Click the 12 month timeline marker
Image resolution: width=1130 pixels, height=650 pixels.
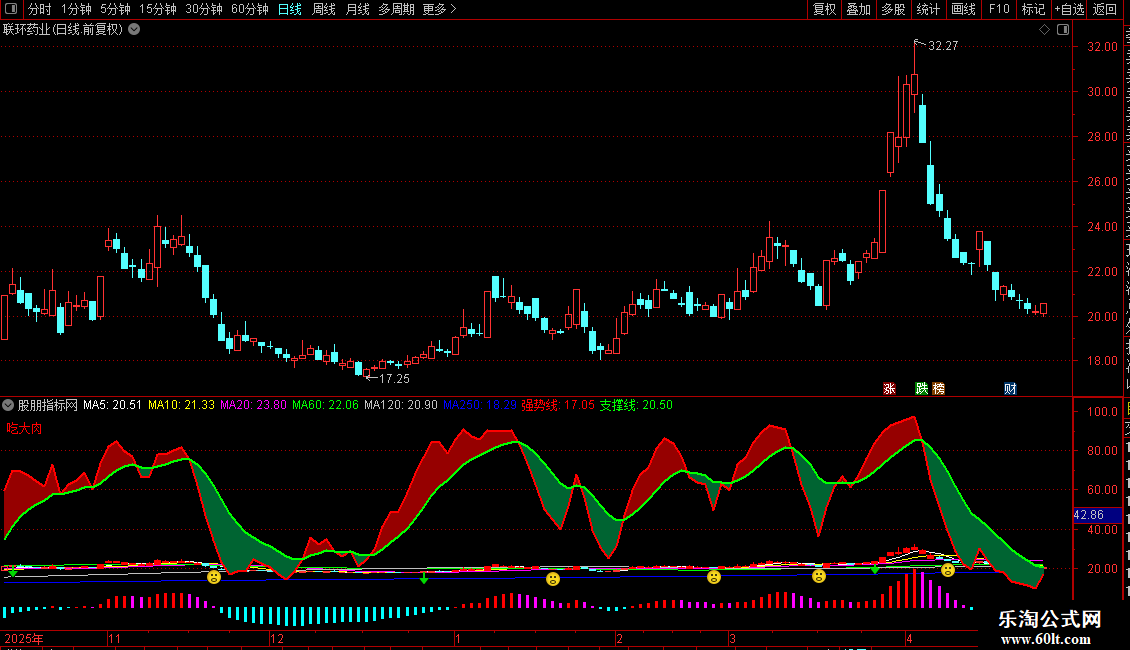click(x=277, y=638)
